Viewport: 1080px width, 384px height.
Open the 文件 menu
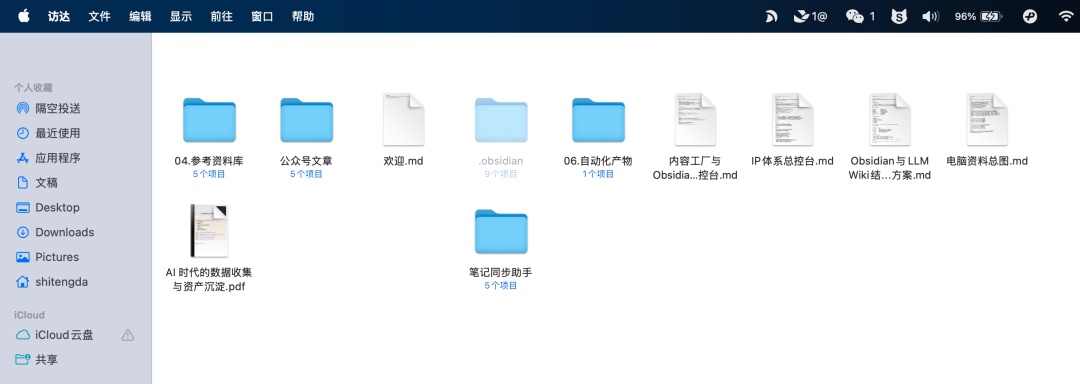[x=99, y=17]
